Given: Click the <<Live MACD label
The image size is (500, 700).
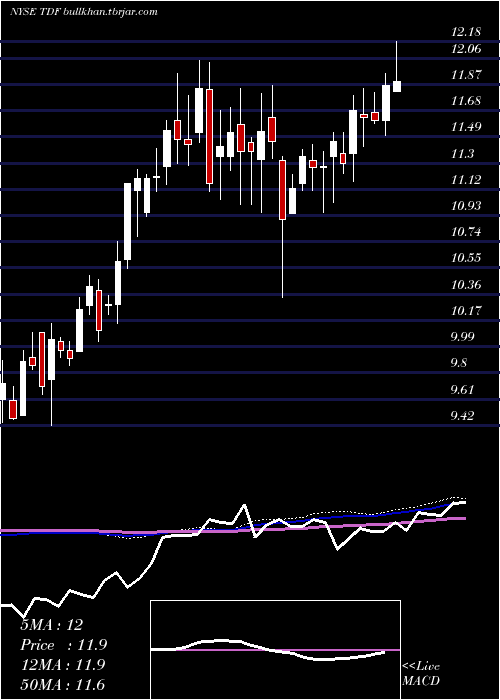Looking at the screenshot, I should (x=421, y=673).
